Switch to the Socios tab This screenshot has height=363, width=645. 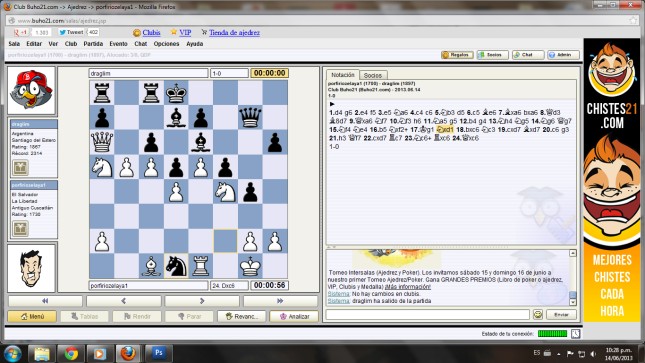point(373,75)
